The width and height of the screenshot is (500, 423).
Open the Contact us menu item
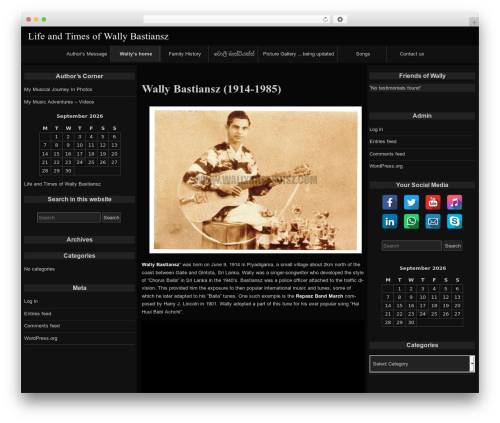pyautogui.click(x=412, y=54)
